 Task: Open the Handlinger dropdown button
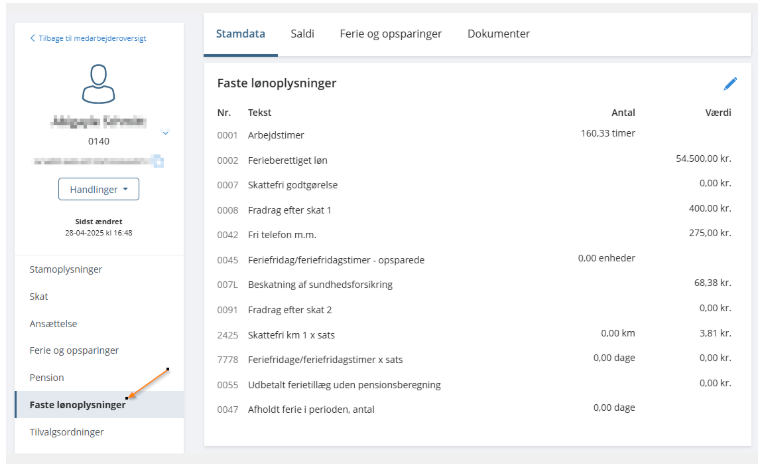(99, 189)
